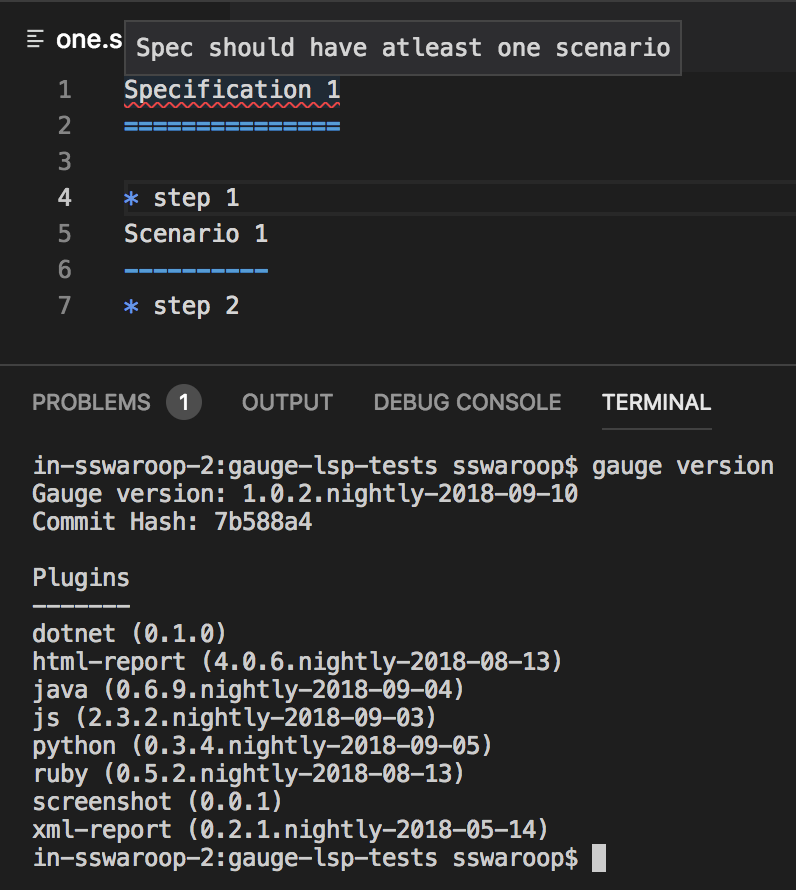Click the blue asterisk before step 2

tap(131, 305)
